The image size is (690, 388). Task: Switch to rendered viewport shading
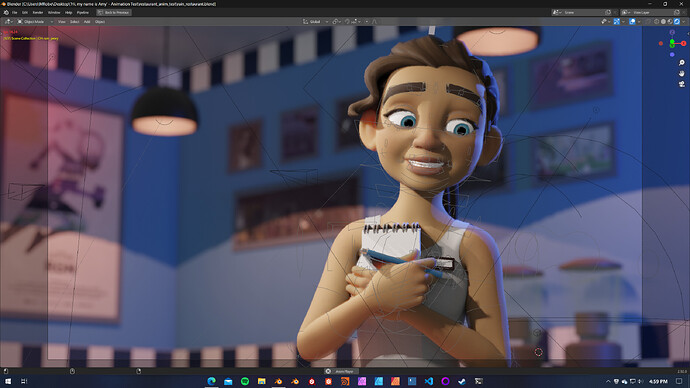(677, 22)
